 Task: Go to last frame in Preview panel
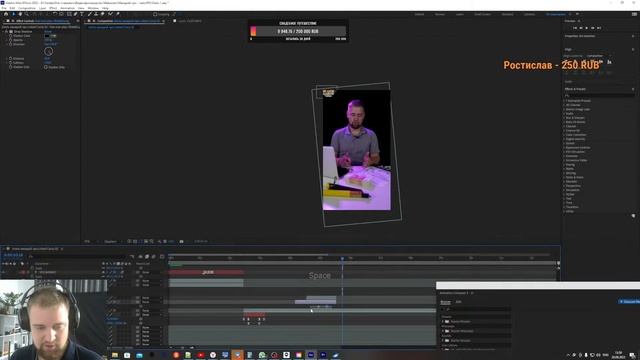point(599,28)
